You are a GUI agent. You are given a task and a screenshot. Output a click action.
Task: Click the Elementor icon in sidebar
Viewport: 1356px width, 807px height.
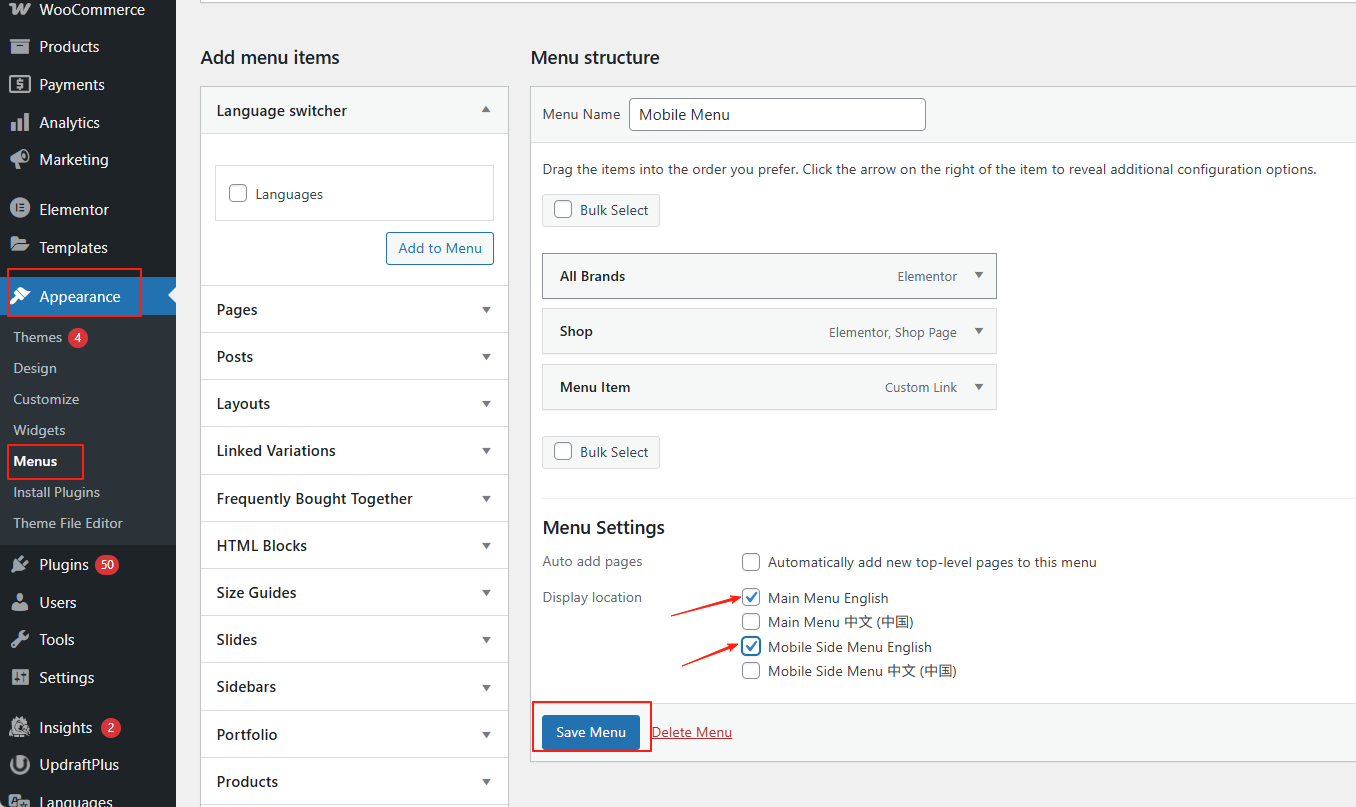19,209
